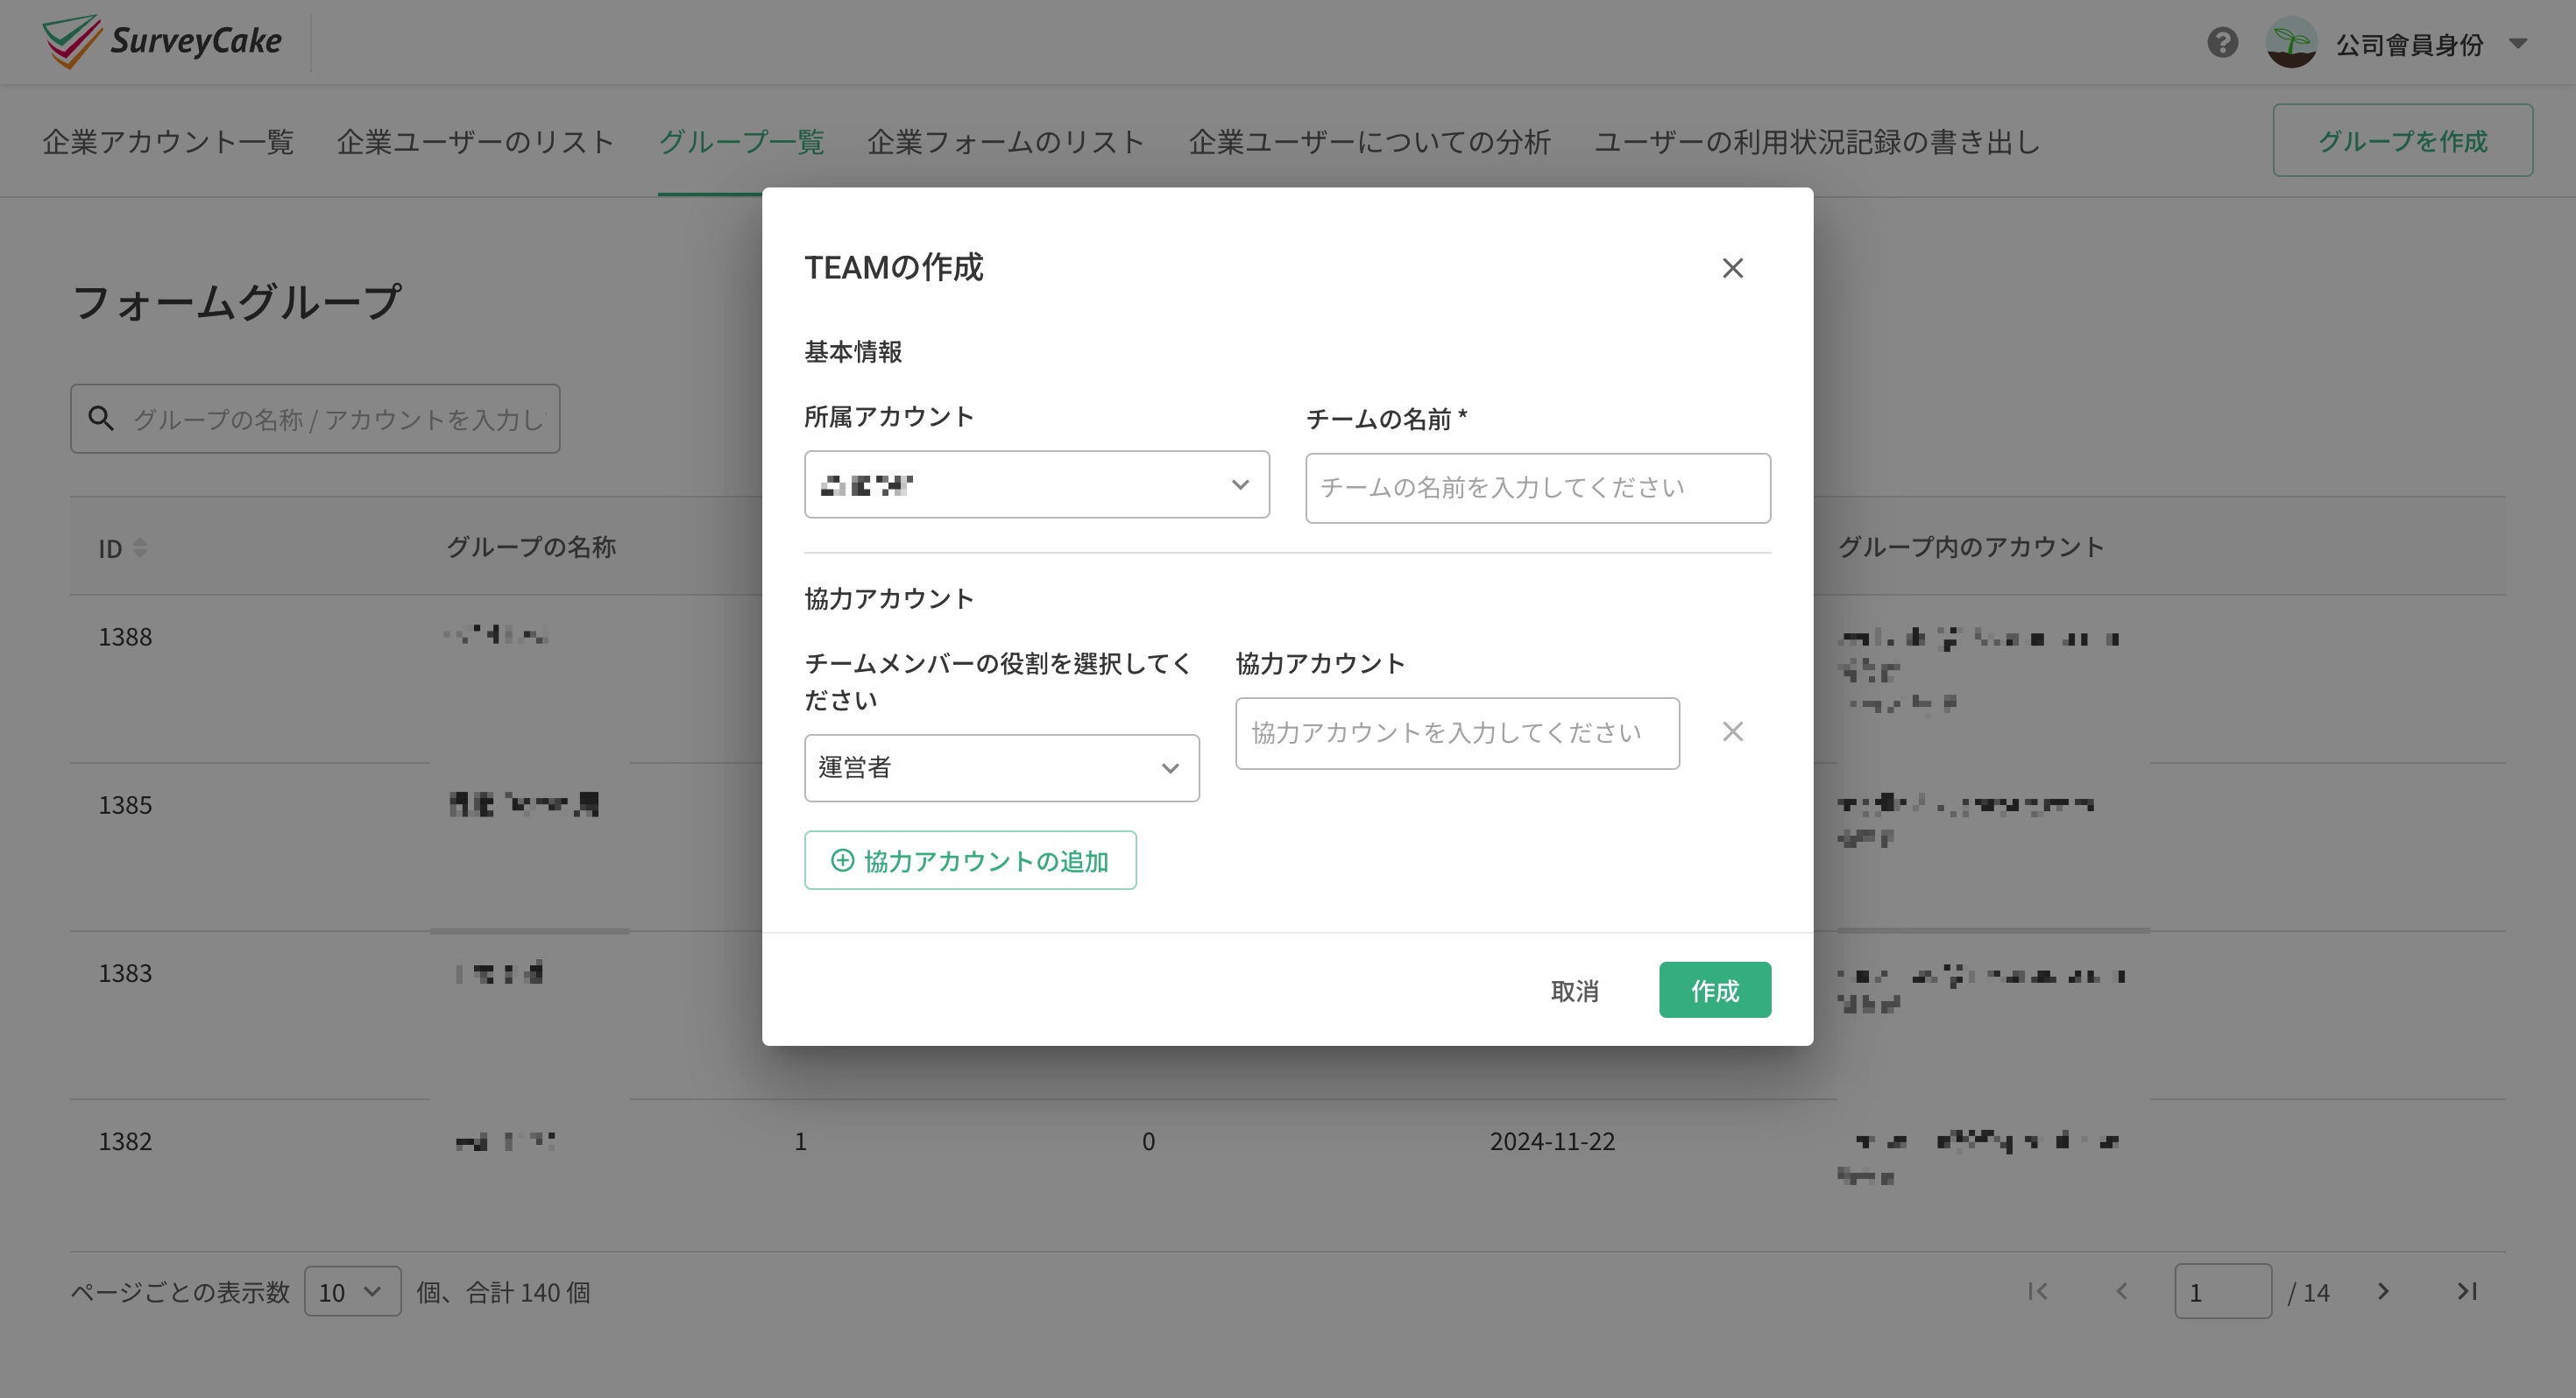Click the sprout profile avatar
The width and height of the screenshot is (2576, 1398).
(x=2291, y=43)
